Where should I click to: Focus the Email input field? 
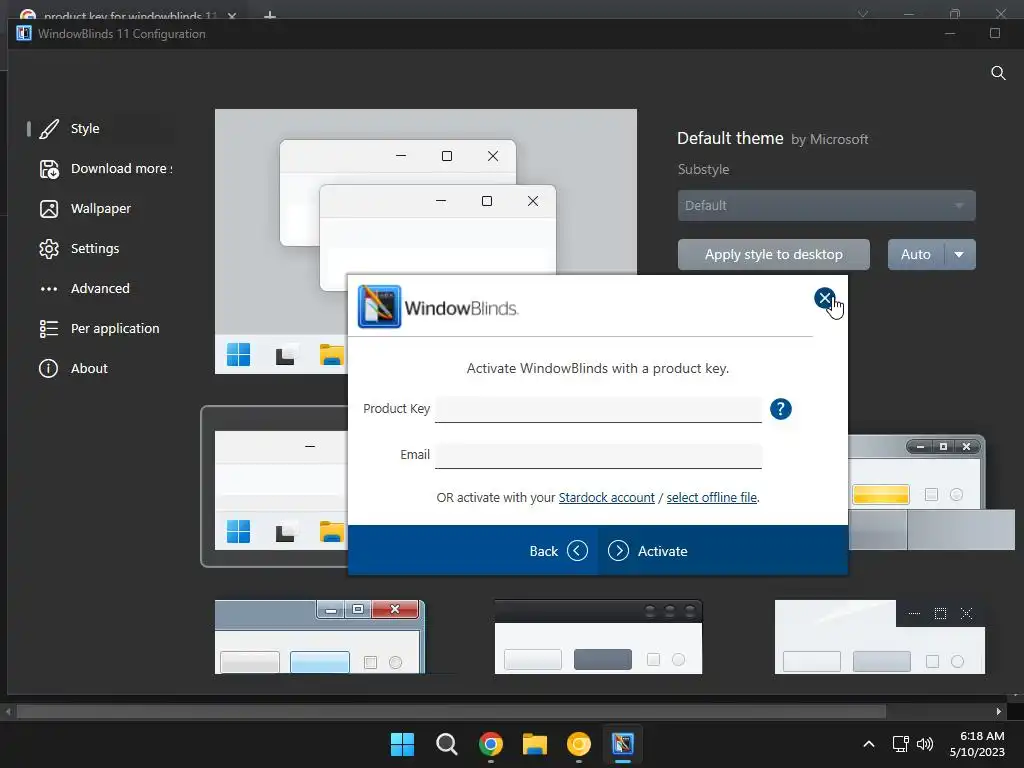(x=598, y=455)
